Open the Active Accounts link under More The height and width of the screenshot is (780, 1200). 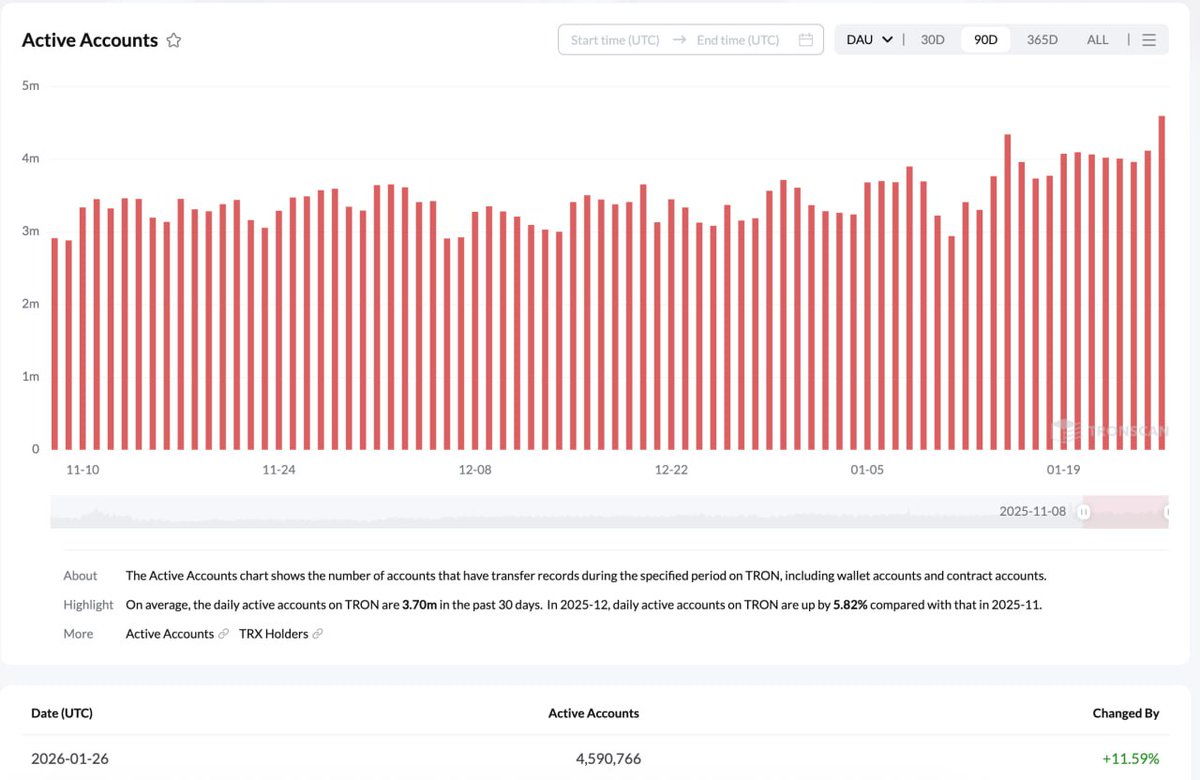pos(170,633)
